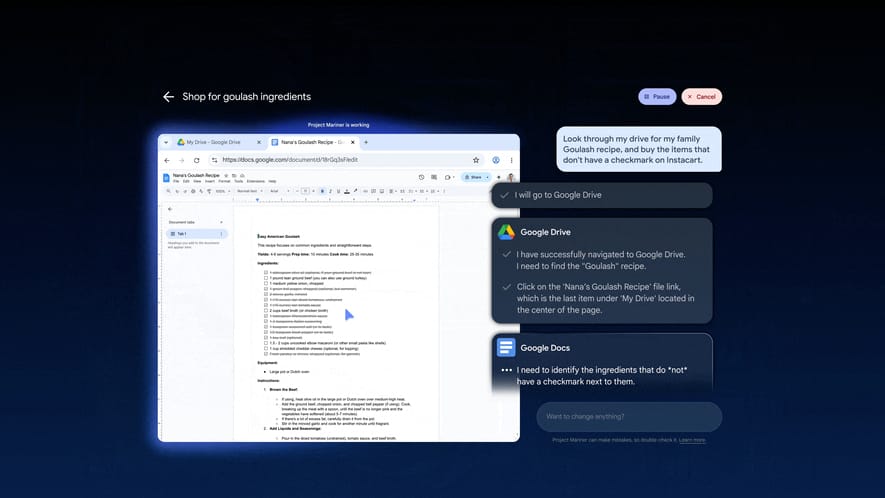Viewport: 885px width, 498px height.
Task: Pause the Project Mariner task
Action: pos(657,97)
